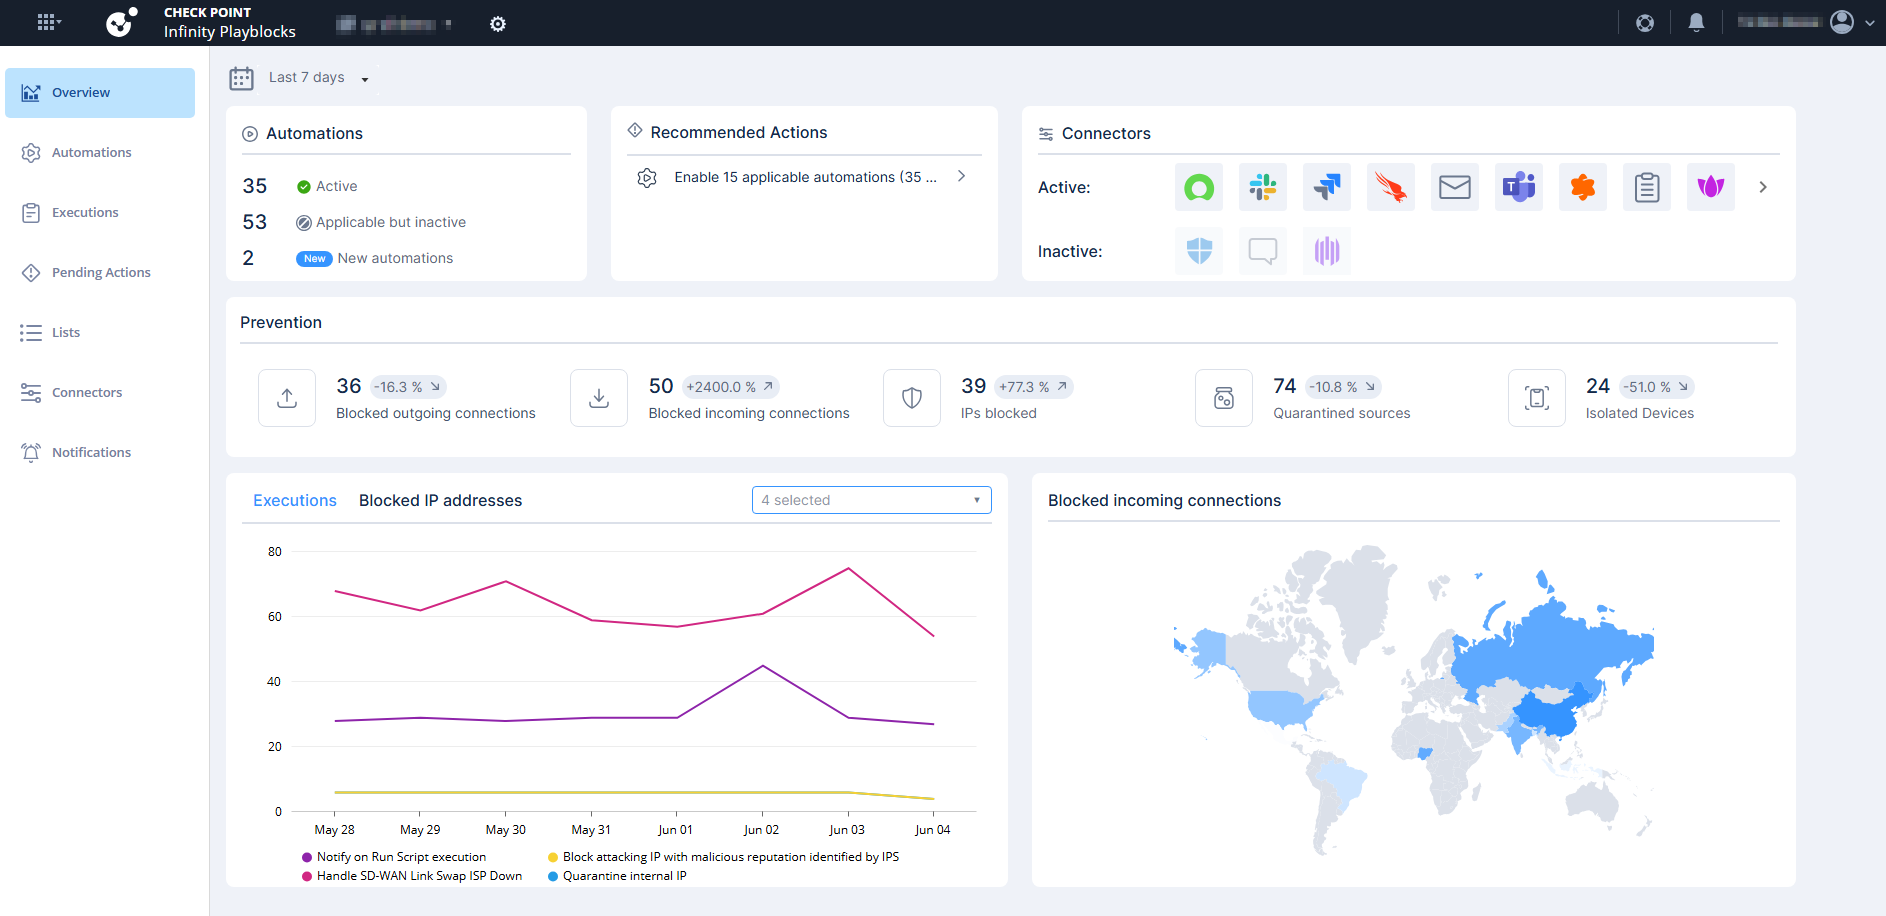Screen dimensions: 1886x916
Task: Click the Isolated Devices icon
Action: [1537, 398]
